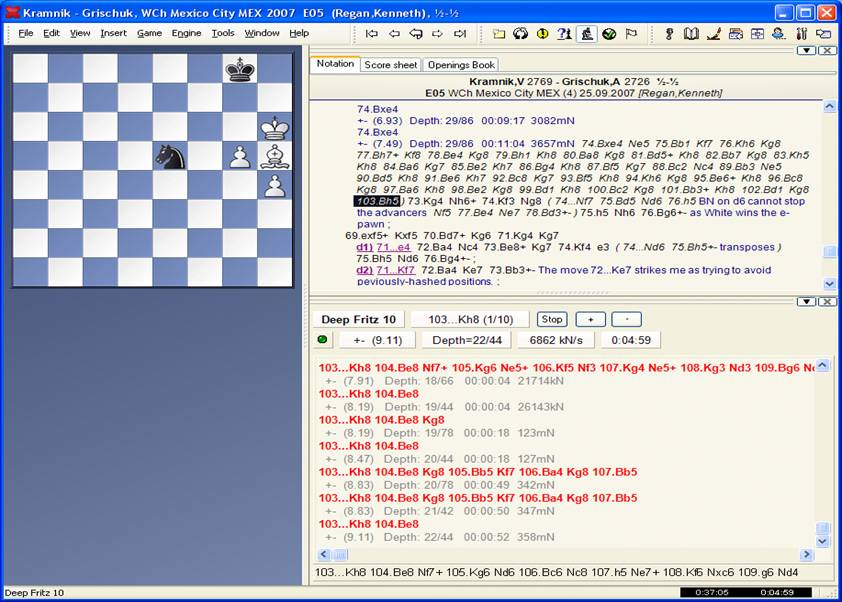Open the Engine menu
The height and width of the screenshot is (602, 842).
coord(186,33)
